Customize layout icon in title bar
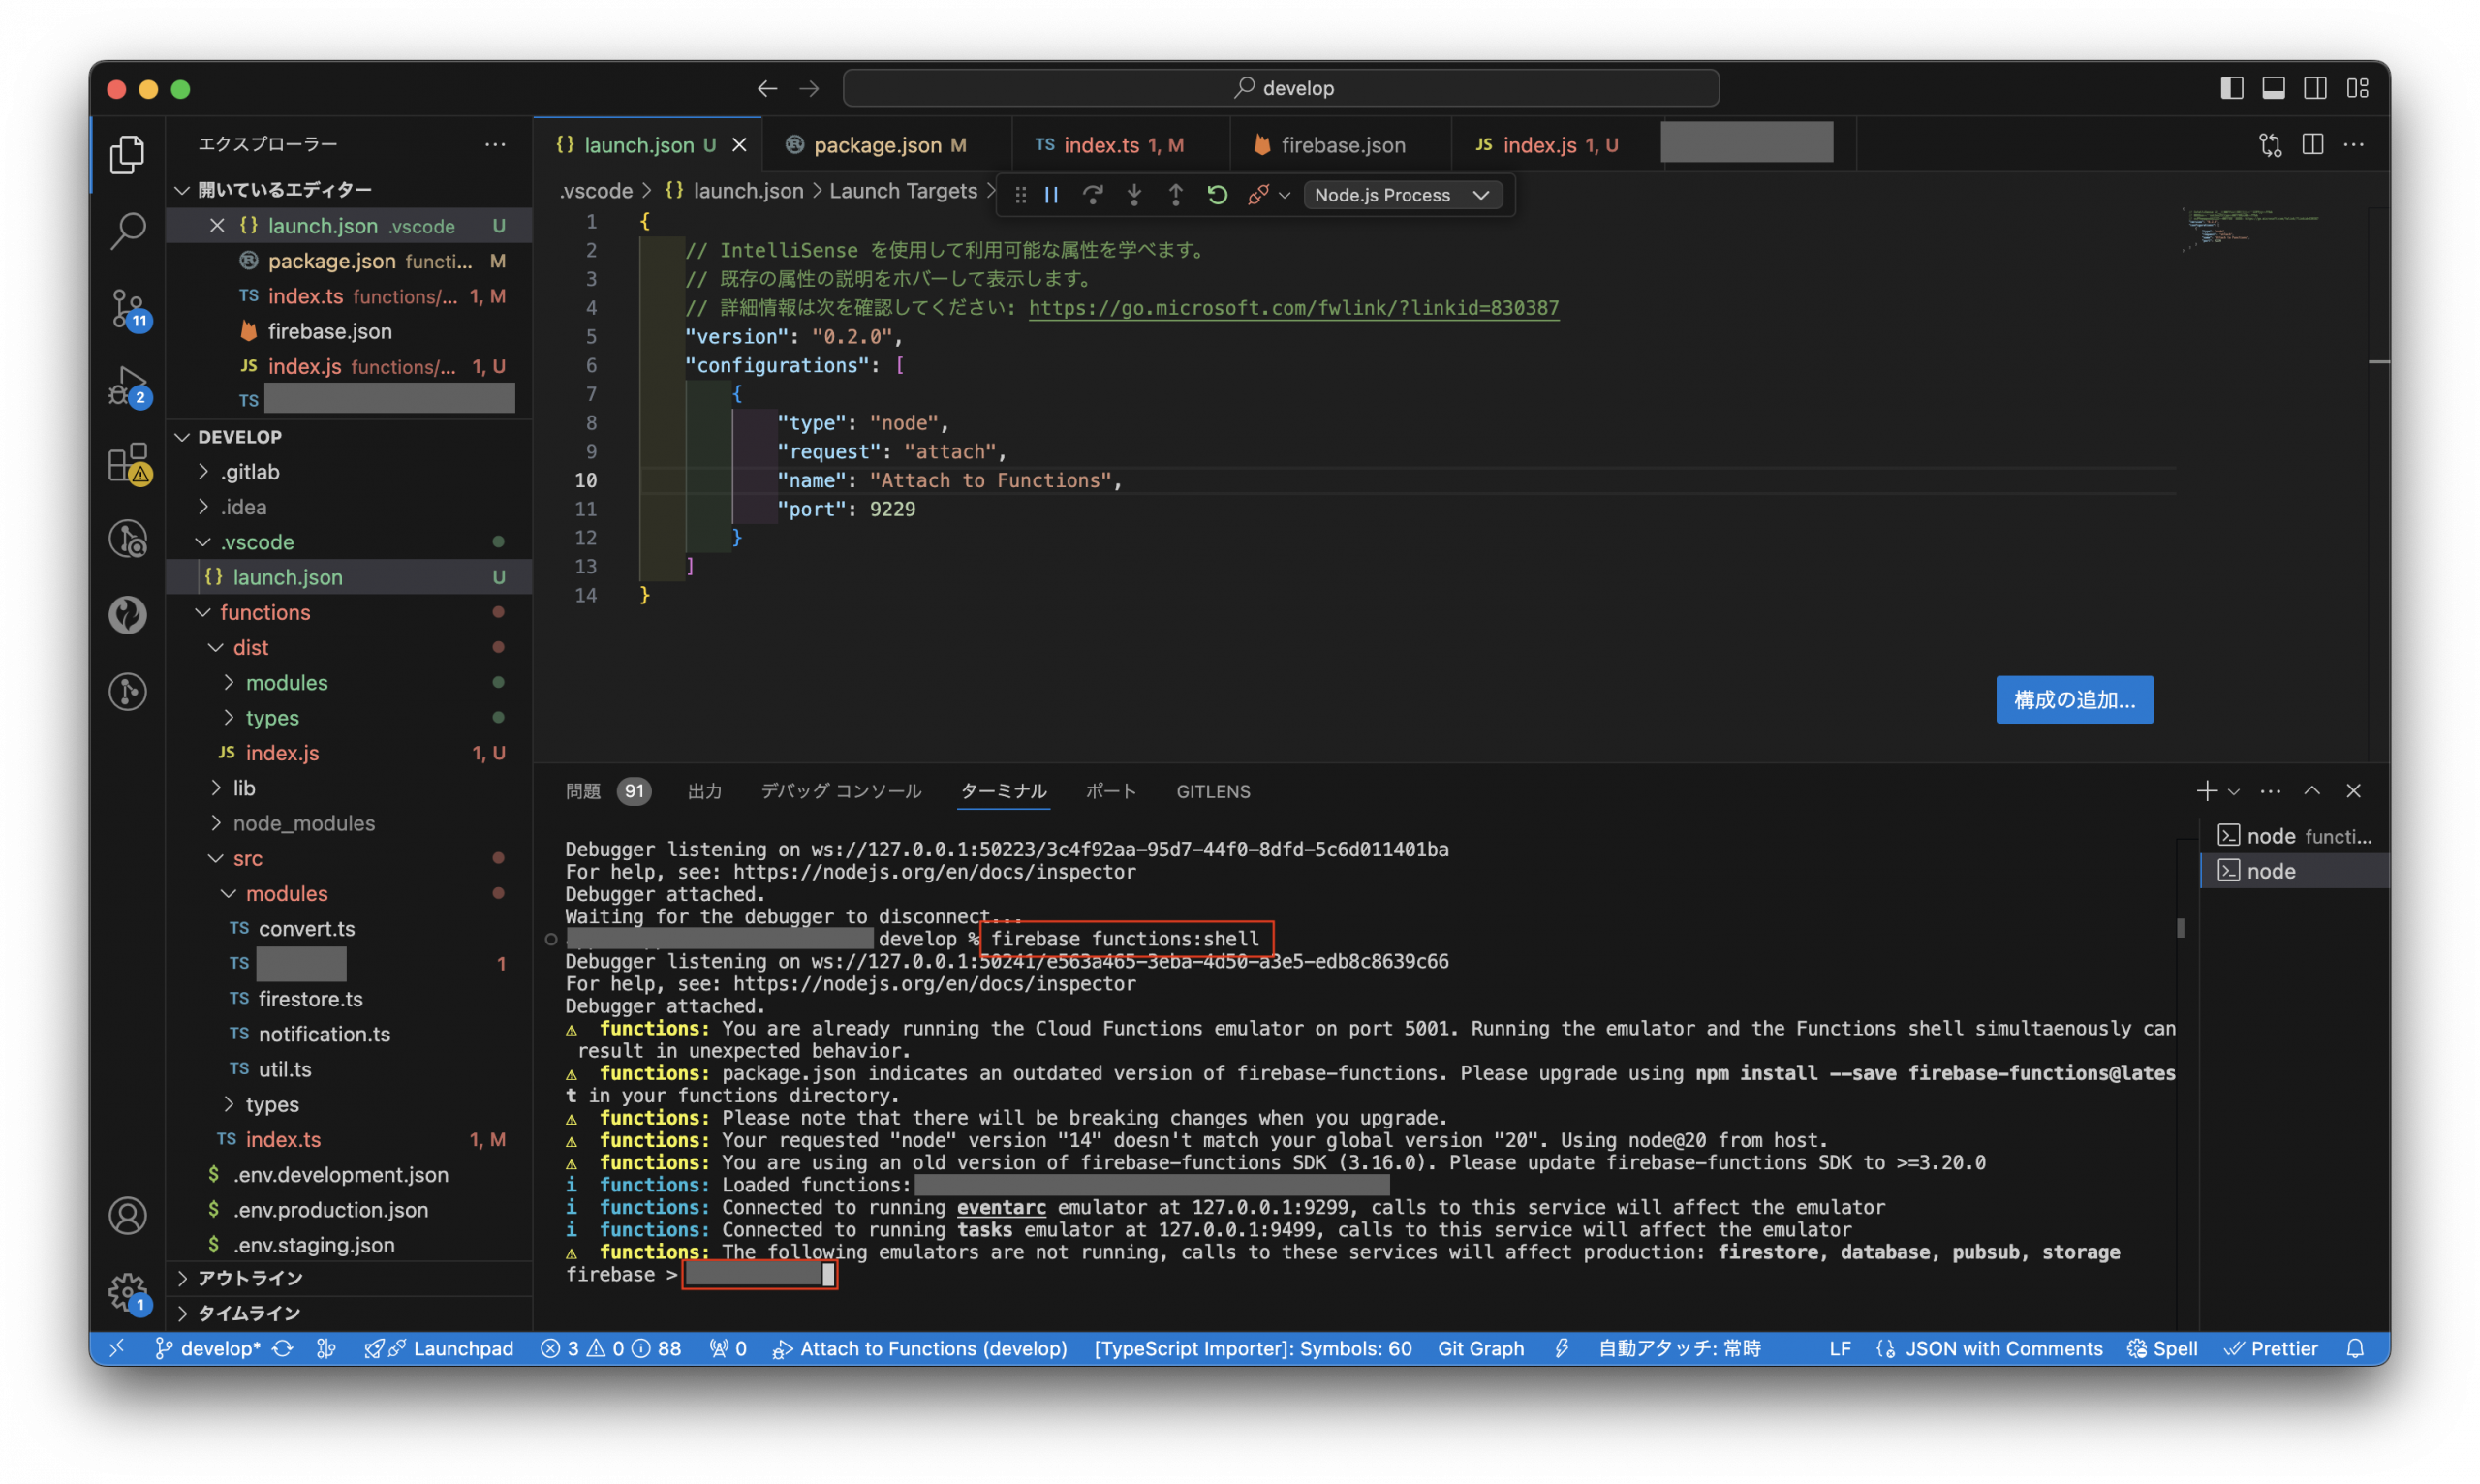Viewport: 2480px width, 1484px height. (x=2357, y=88)
